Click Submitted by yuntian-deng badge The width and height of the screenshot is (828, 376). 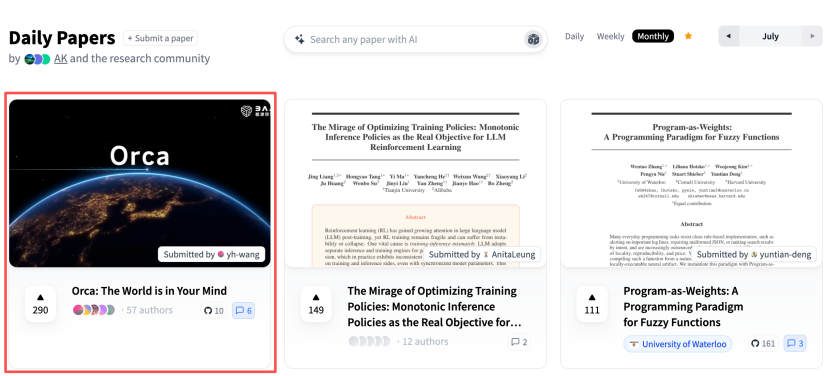754,255
